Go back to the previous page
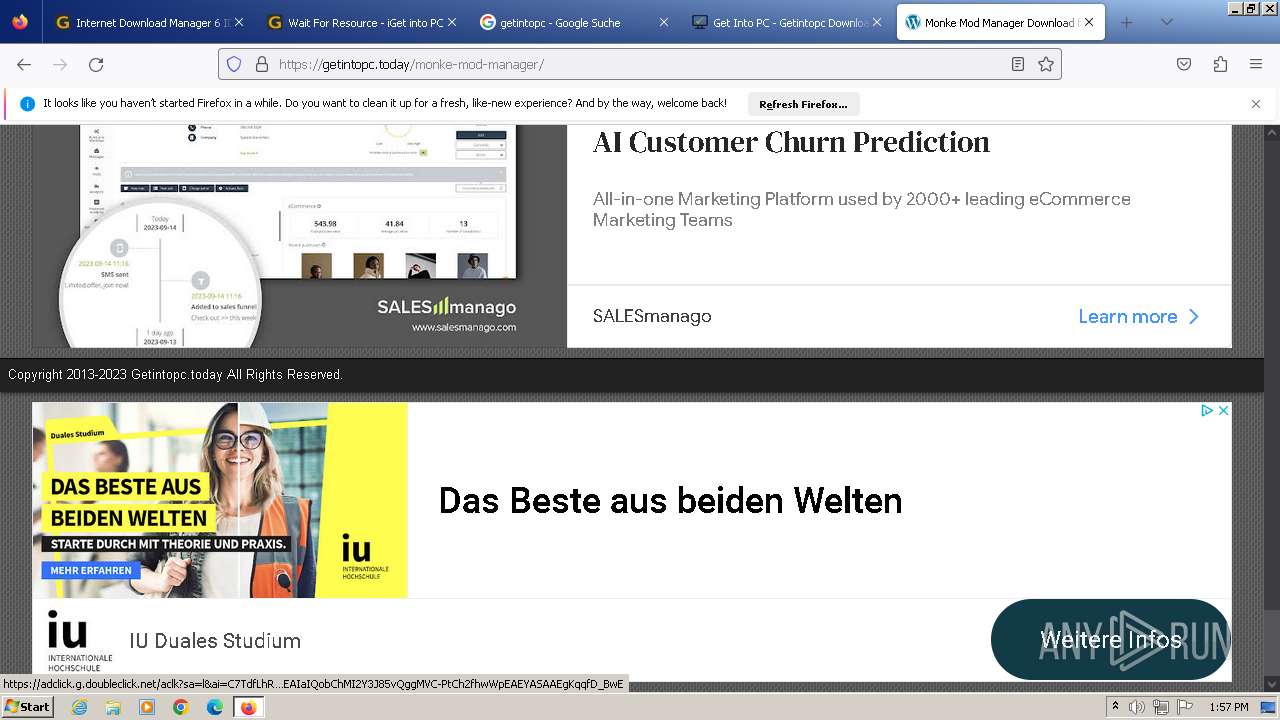The height and width of the screenshot is (720, 1280). coord(24,64)
